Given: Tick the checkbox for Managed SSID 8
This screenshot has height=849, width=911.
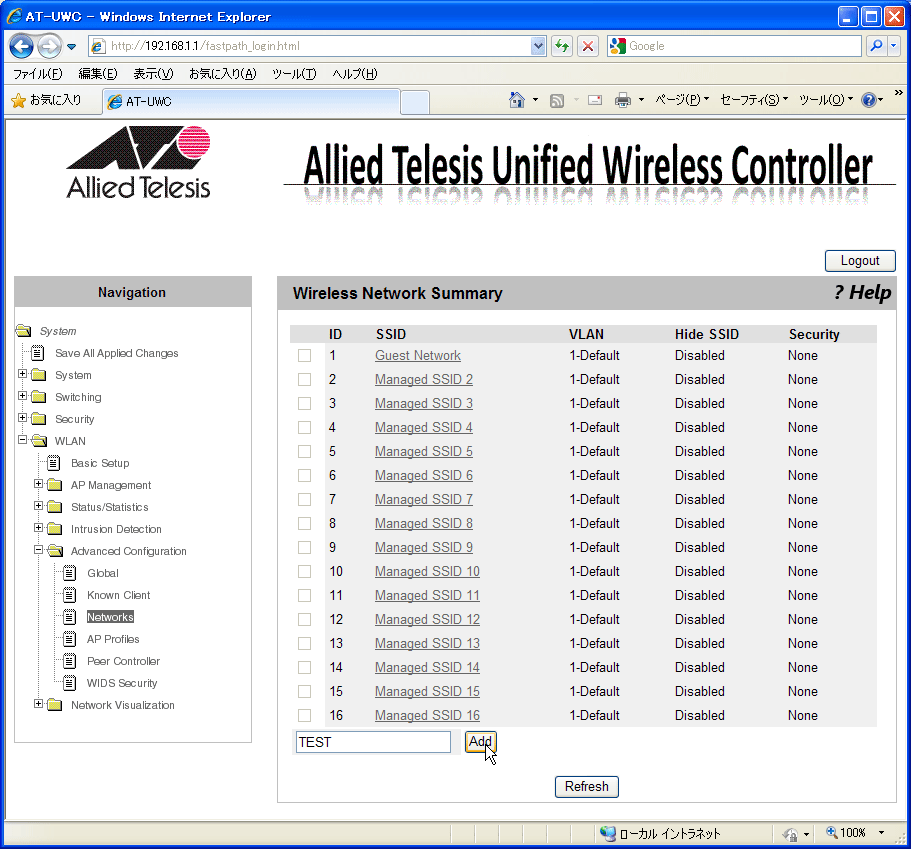Looking at the screenshot, I should pyautogui.click(x=304, y=524).
